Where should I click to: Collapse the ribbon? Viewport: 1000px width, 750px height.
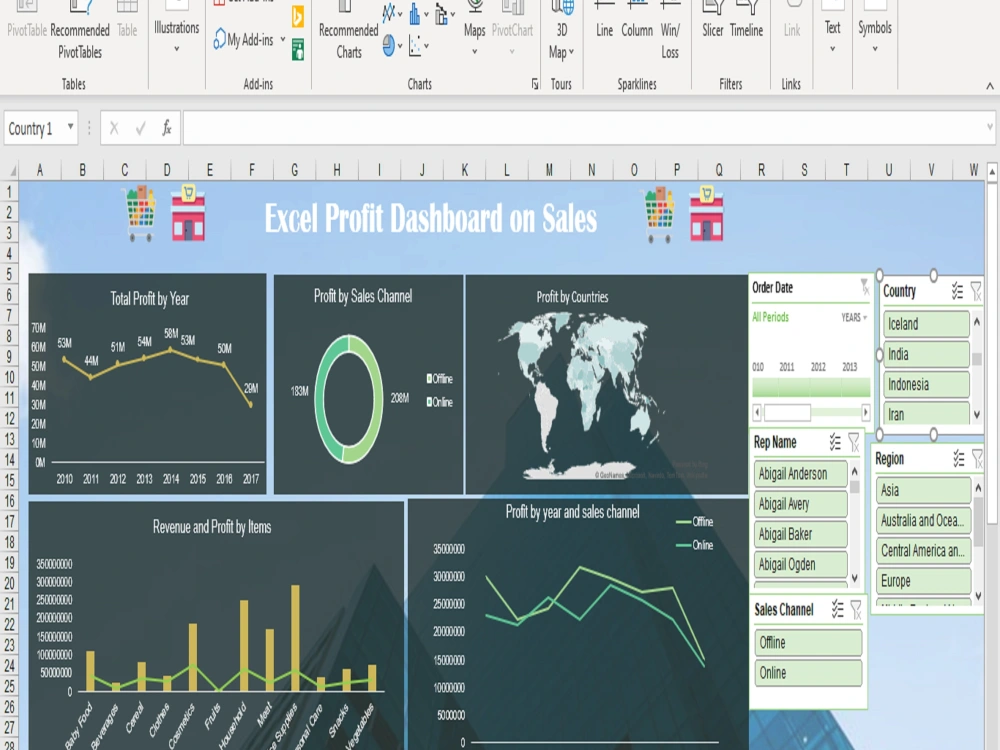point(990,85)
